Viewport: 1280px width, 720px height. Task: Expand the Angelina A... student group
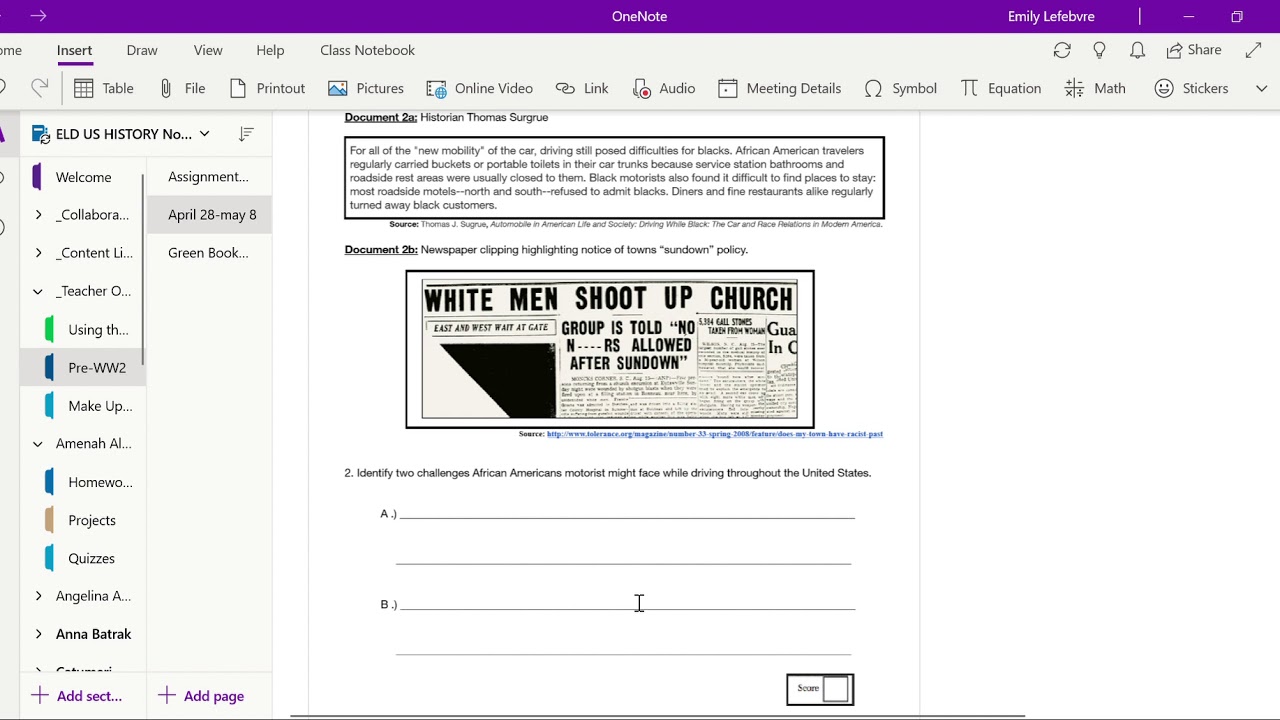coord(38,596)
